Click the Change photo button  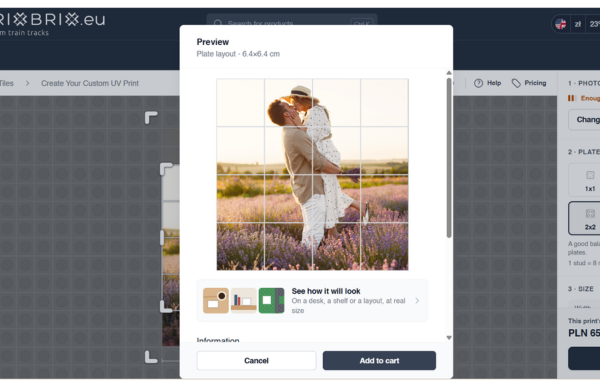(x=585, y=120)
